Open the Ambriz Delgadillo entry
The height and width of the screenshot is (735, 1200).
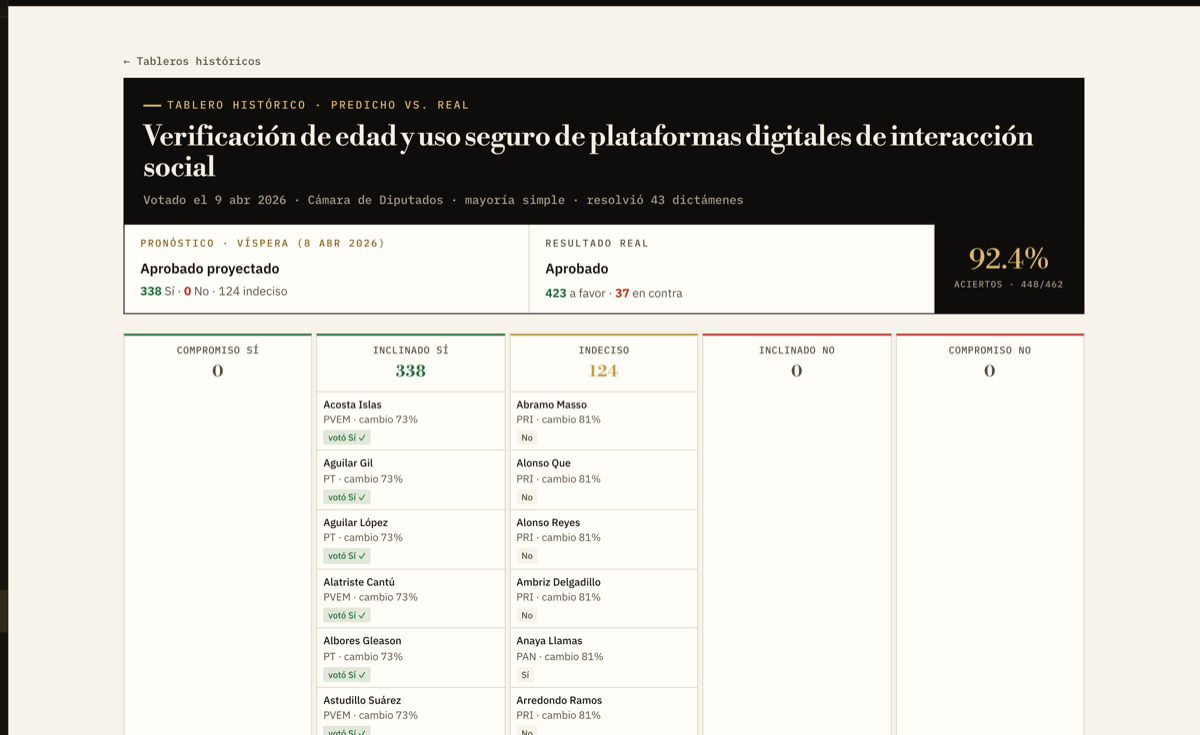[x=603, y=598]
